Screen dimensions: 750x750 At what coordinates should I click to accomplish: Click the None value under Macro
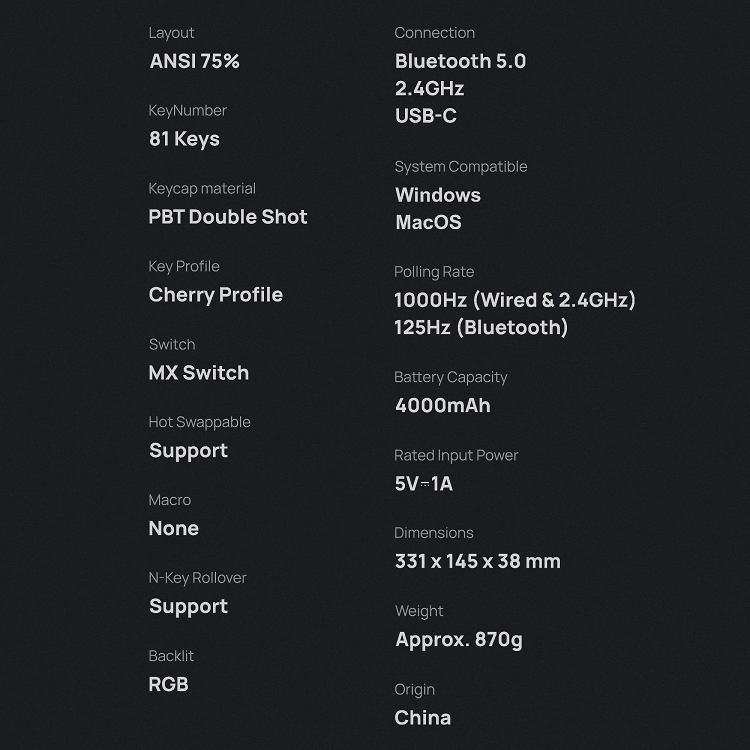pyautogui.click(x=173, y=529)
